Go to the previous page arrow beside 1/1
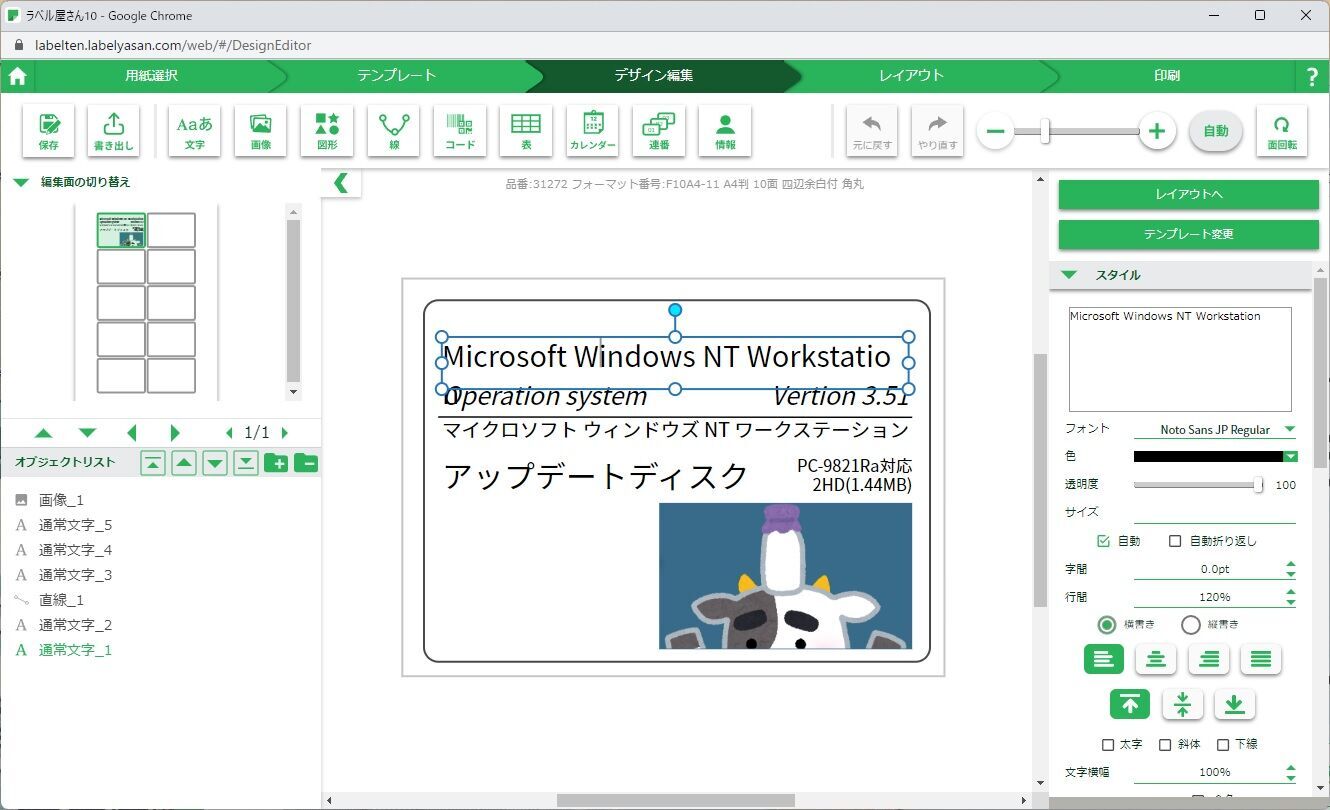 coord(229,433)
